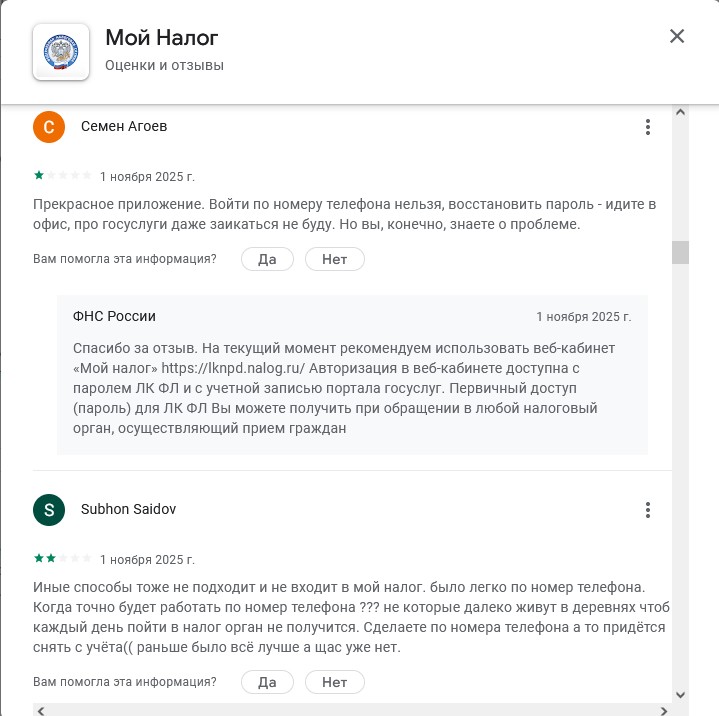Select Да under Subhon Saidov's review
The width and height of the screenshot is (719, 716).
(x=267, y=682)
